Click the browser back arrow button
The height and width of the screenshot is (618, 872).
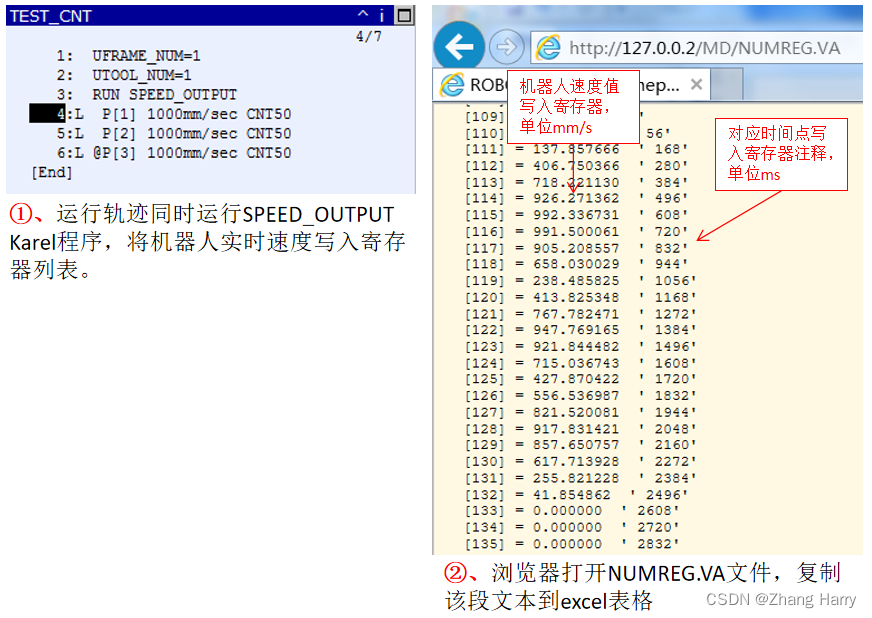click(459, 47)
